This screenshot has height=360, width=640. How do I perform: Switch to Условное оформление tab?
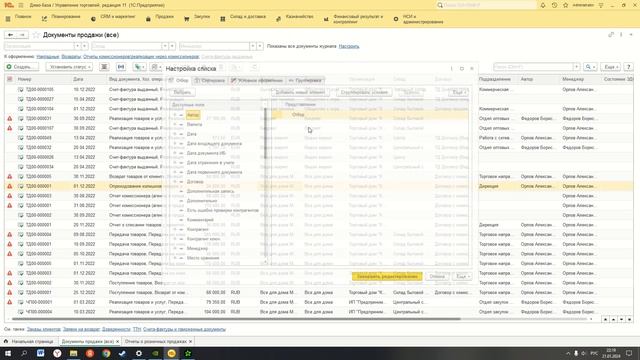[x=257, y=80]
